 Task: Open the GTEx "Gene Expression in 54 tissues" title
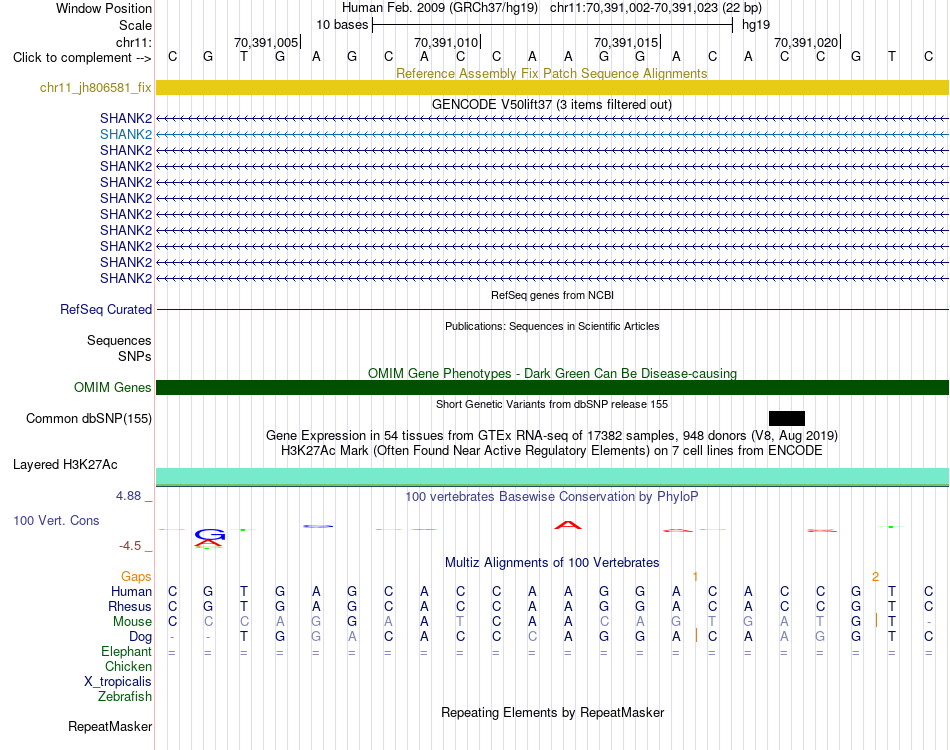[552, 435]
